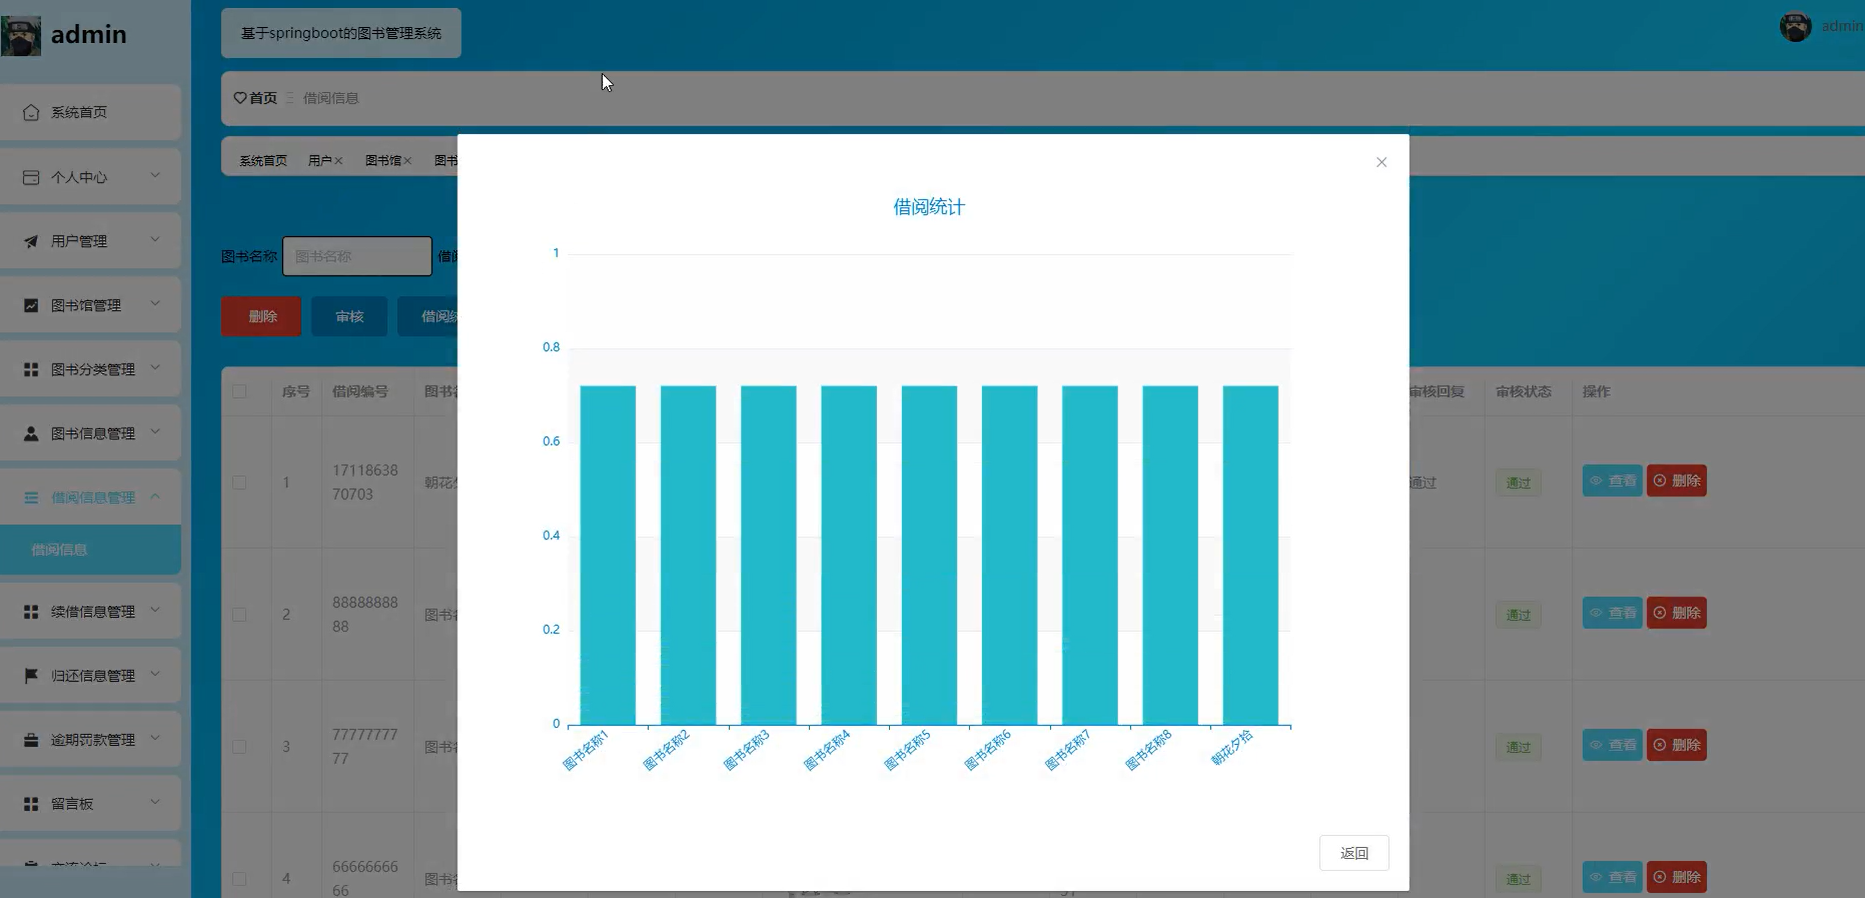Click the 逾期罚款管理 briefcase icon
The image size is (1865, 898).
click(31, 739)
